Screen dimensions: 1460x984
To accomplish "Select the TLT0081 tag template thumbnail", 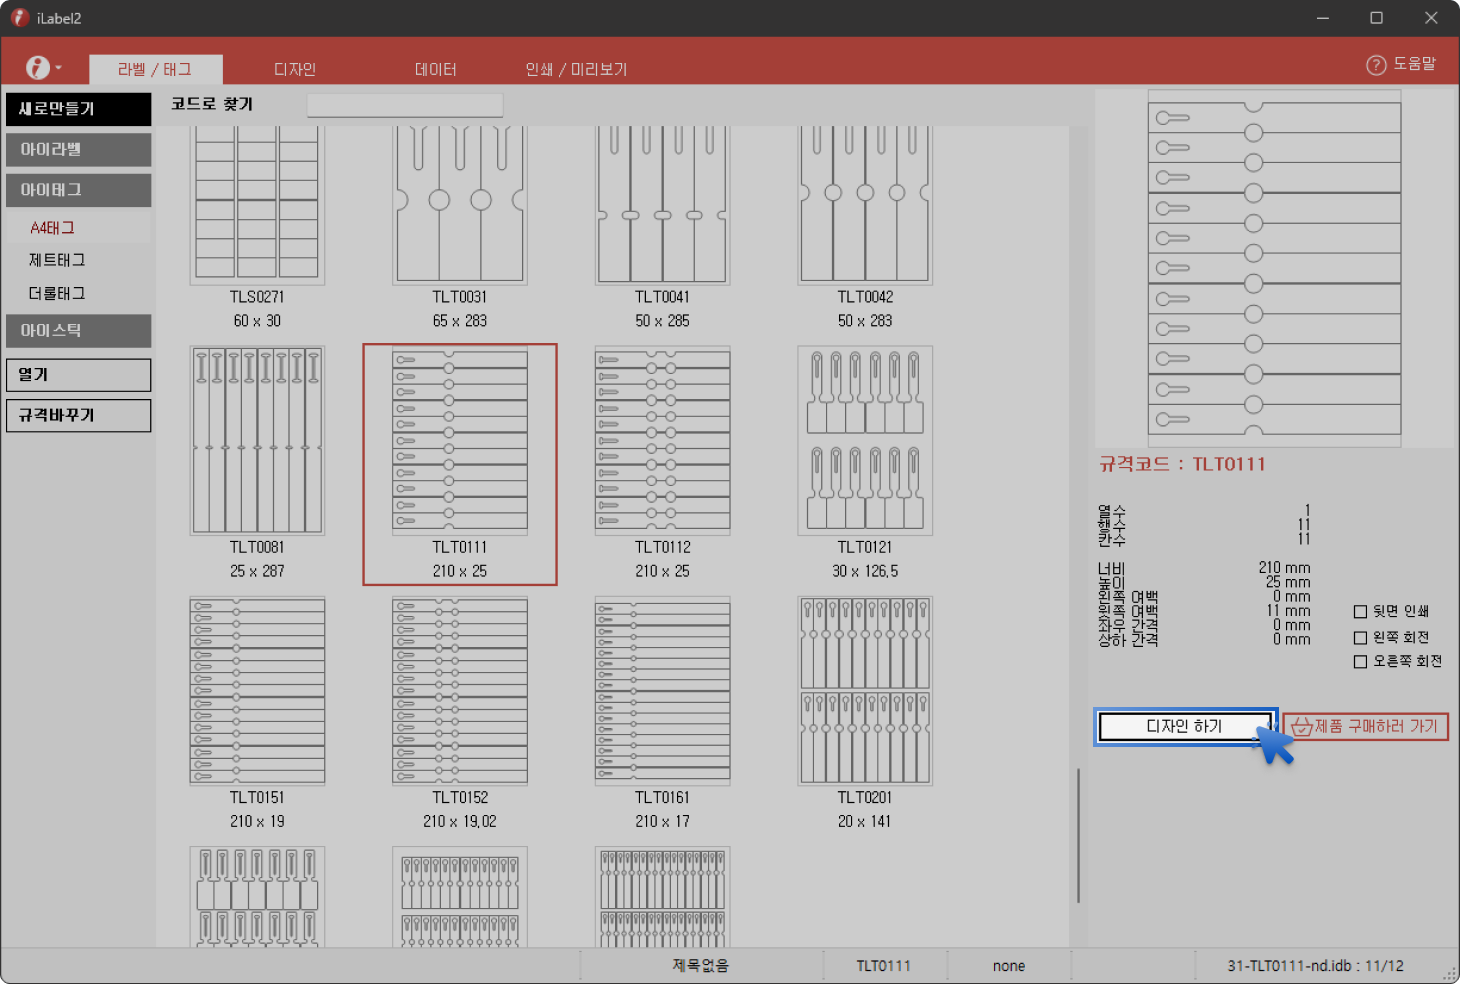I will click(257, 440).
